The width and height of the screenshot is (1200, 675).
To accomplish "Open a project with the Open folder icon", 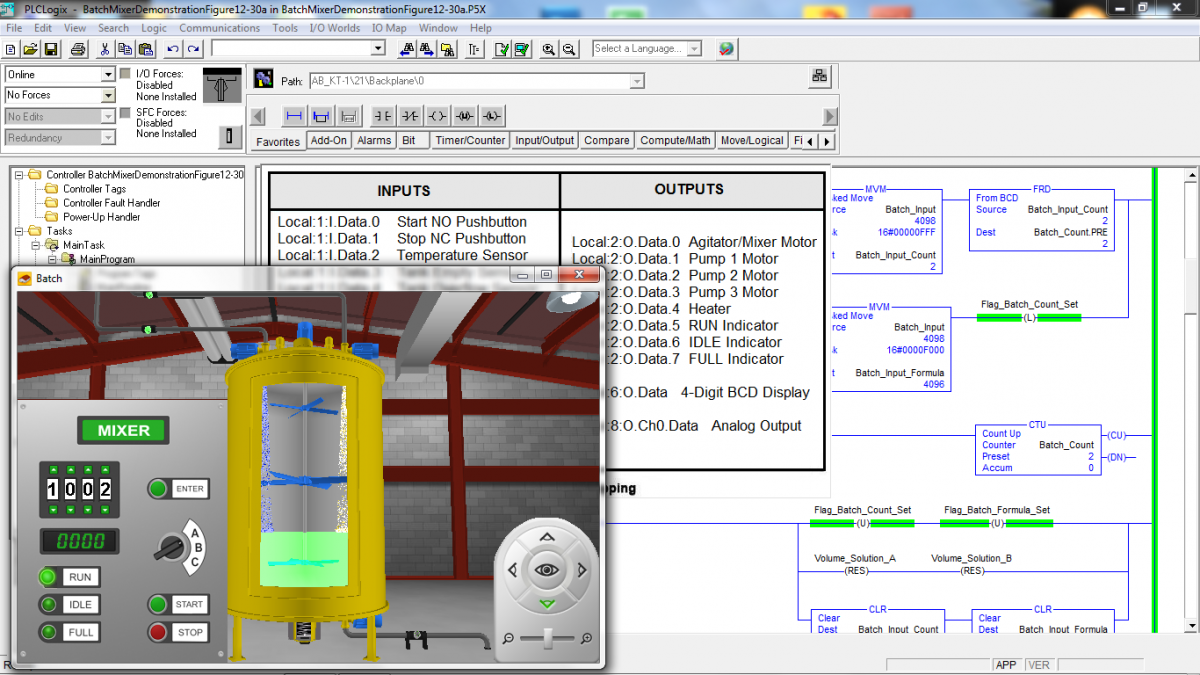I will (30, 48).
